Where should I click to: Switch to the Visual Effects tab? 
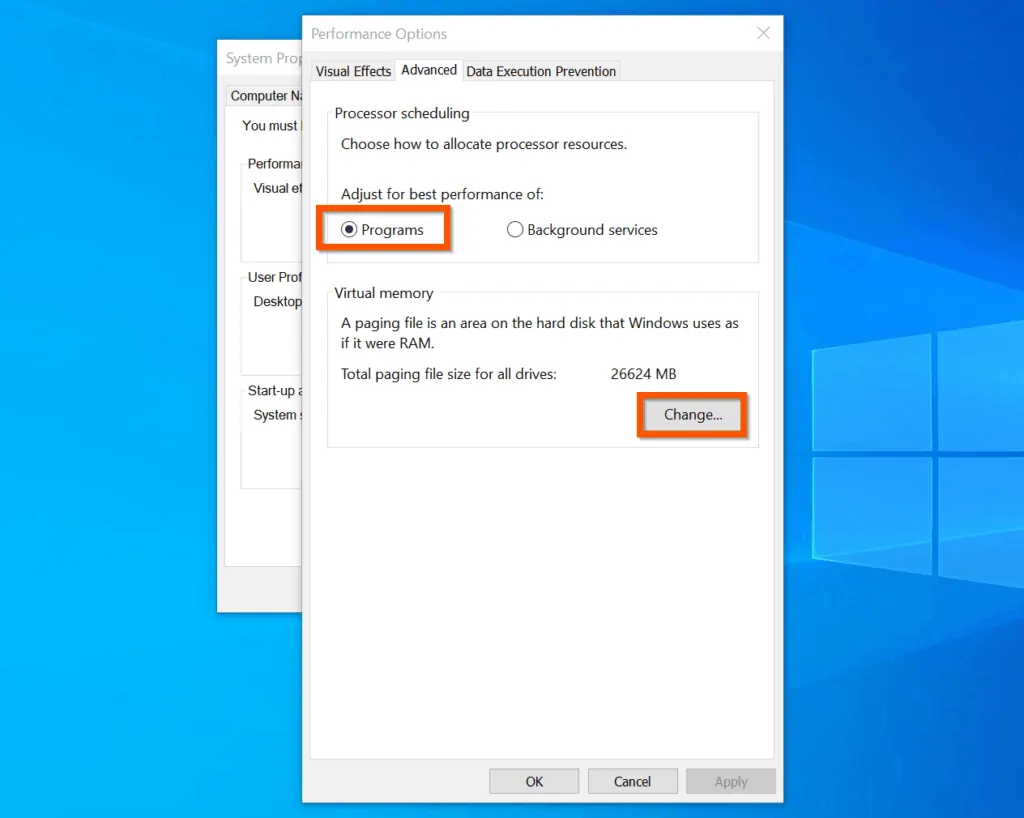point(353,71)
